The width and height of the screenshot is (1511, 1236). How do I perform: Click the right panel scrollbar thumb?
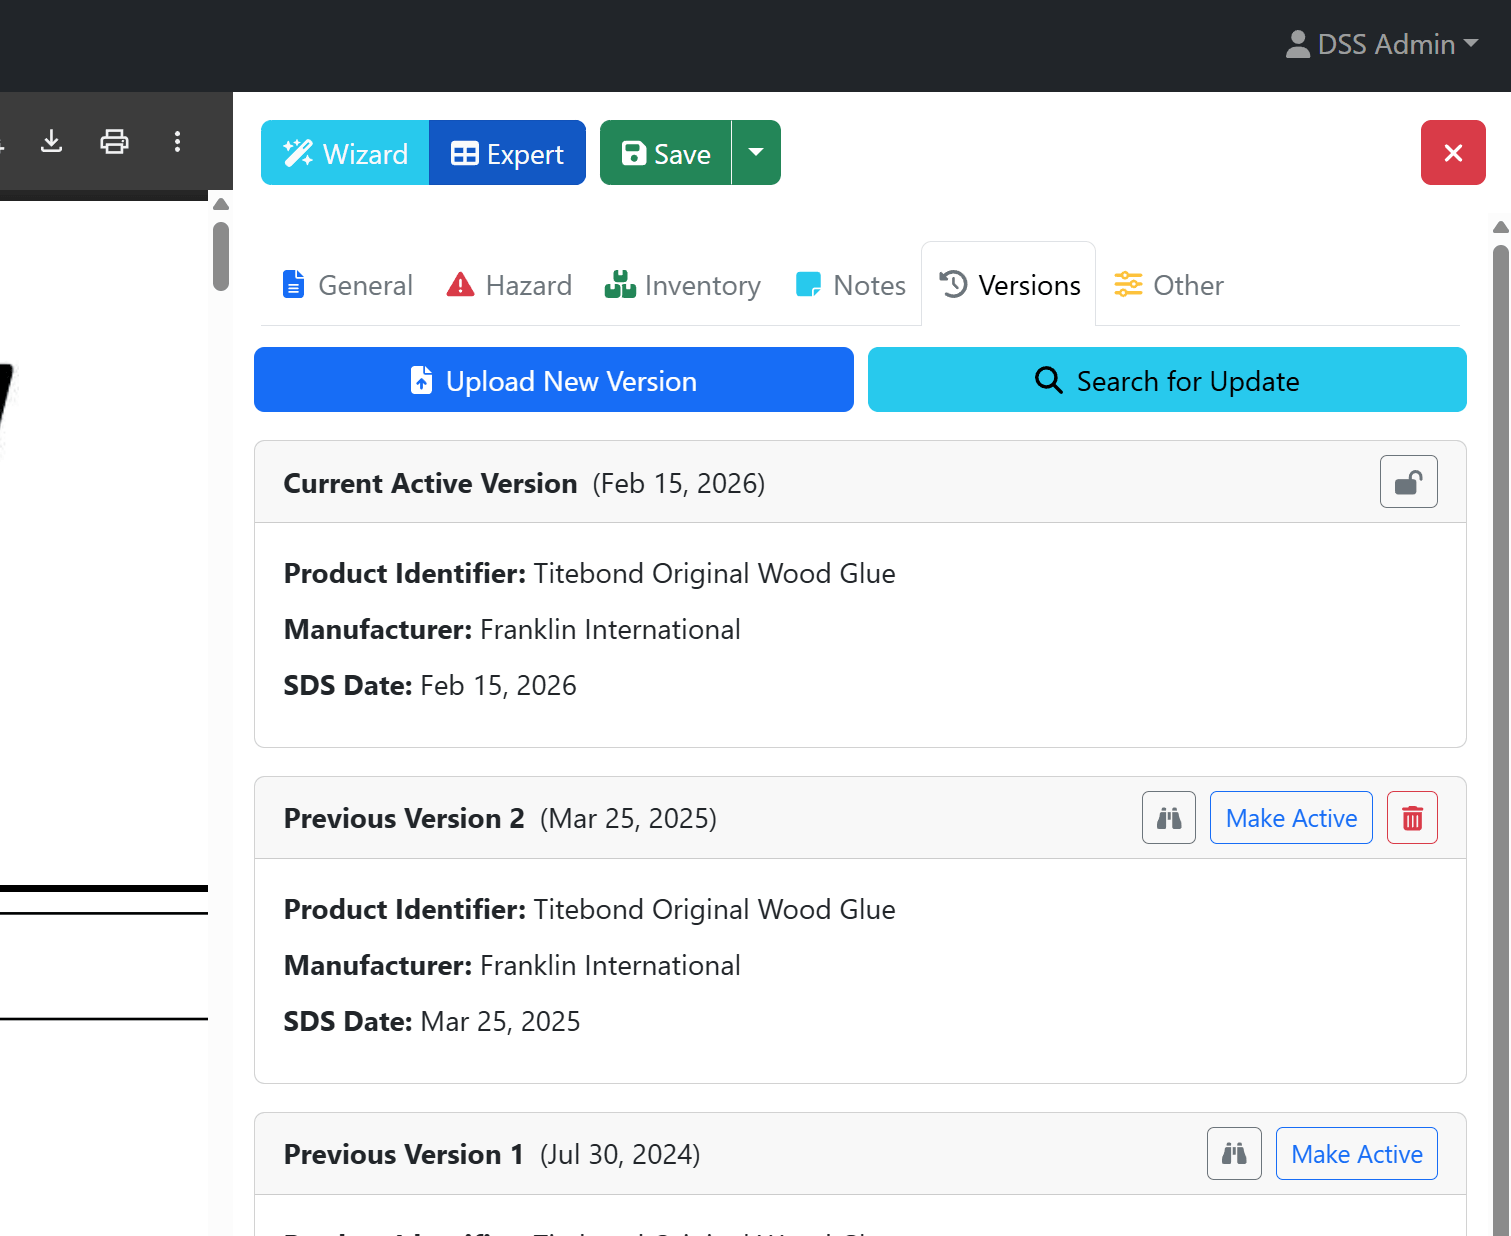[x=1501, y=740]
